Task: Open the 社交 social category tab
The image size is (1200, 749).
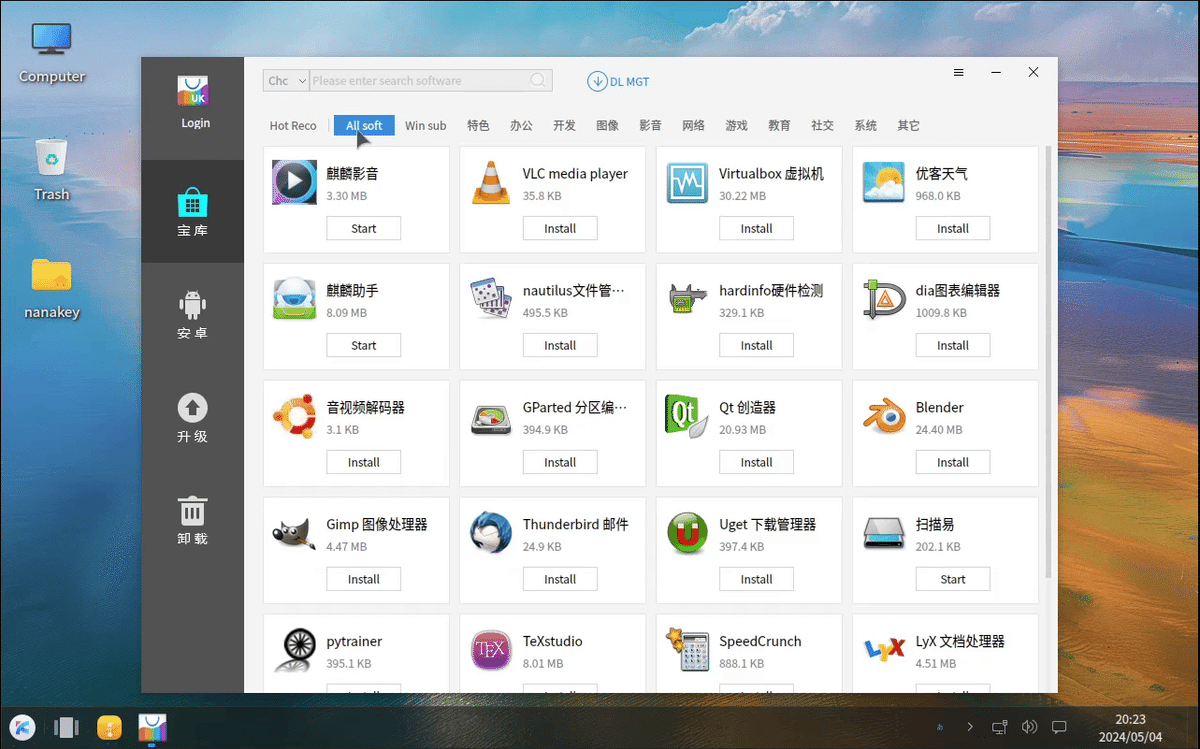Action: (x=822, y=126)
